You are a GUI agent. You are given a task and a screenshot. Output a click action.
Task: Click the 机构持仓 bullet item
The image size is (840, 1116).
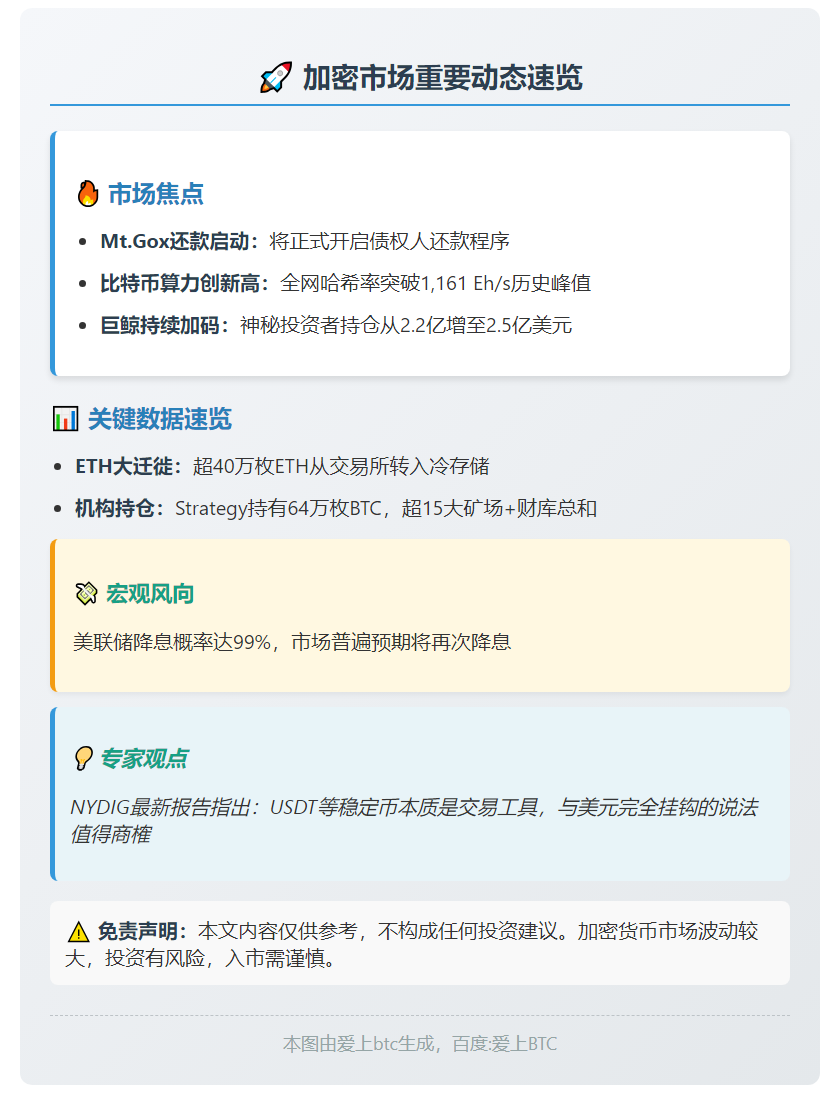pyautogui.click(x=336, y=508)
